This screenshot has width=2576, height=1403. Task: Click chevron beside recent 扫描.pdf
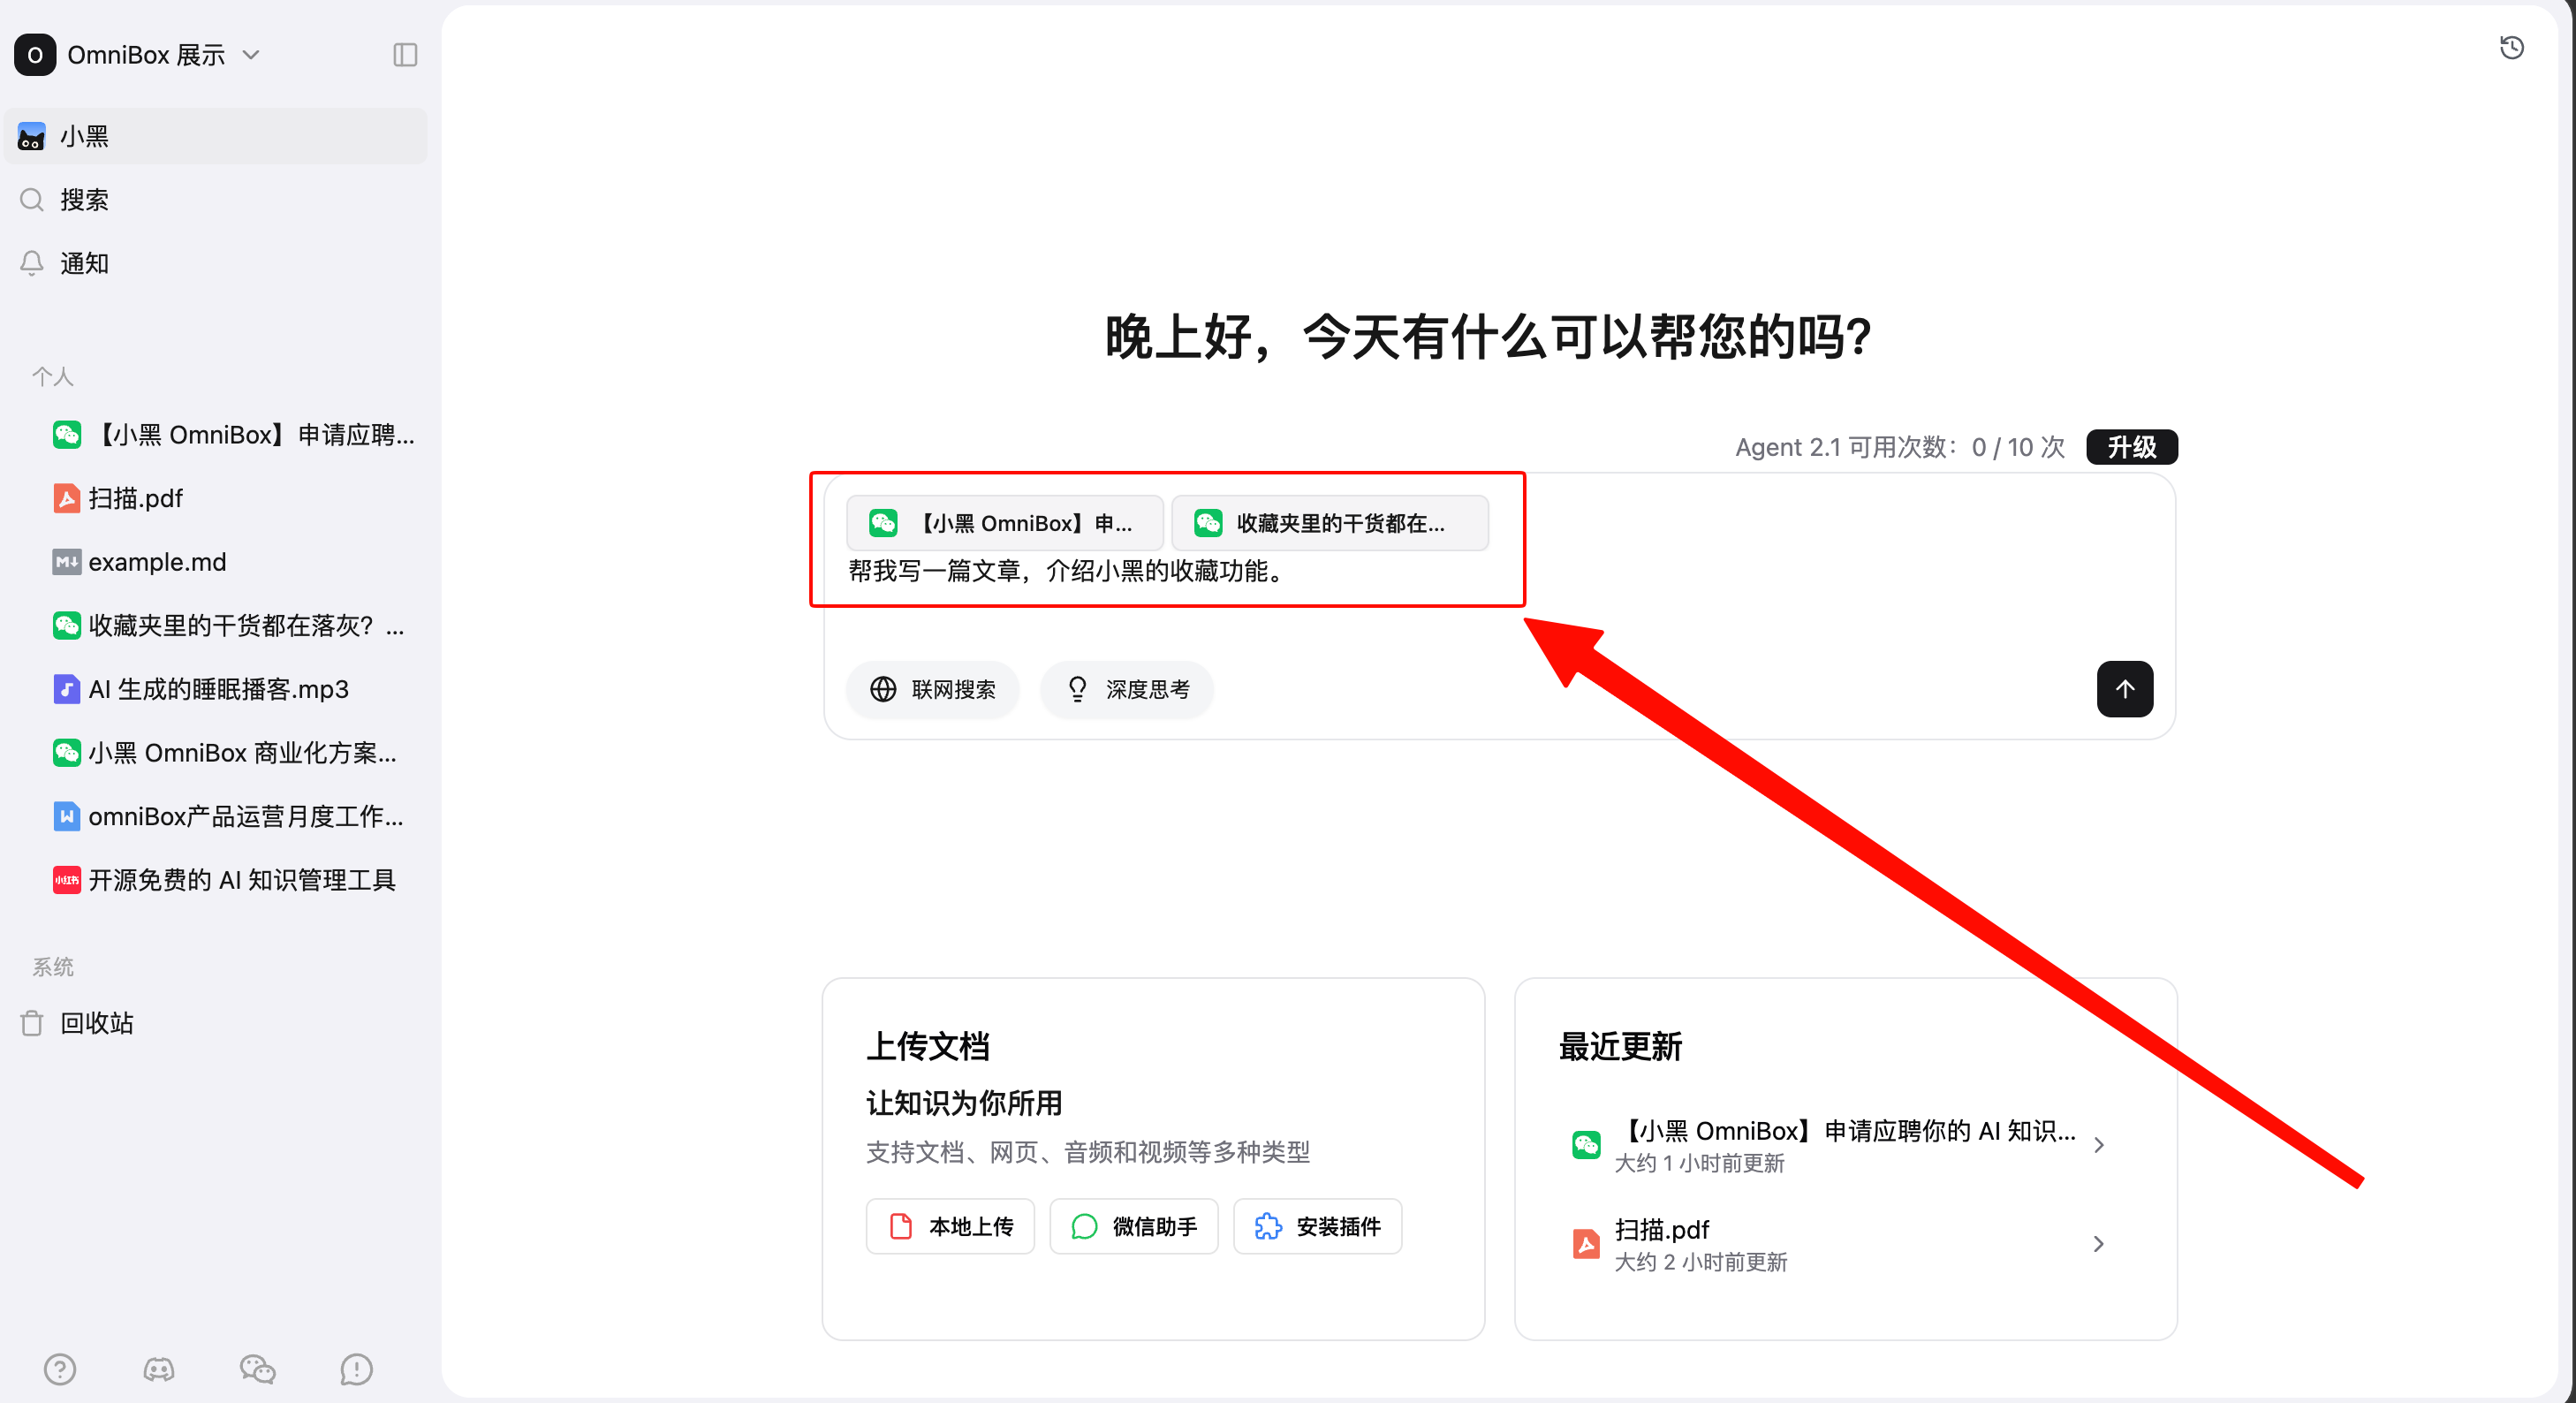2099,1244
